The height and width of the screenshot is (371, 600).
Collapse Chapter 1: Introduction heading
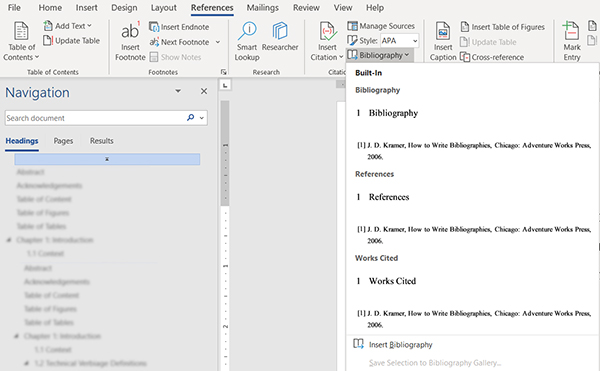(x=8, y=240)
